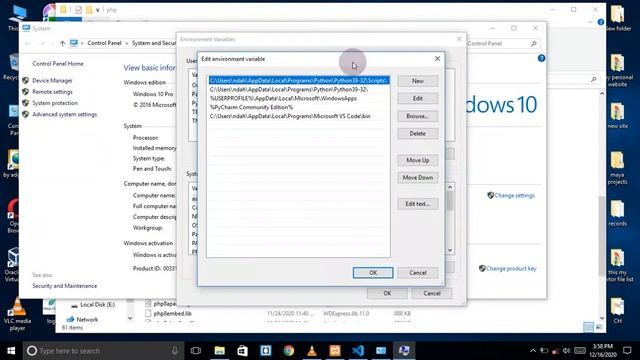Viewport: 640px width, 360px height.
Task: Click the Edit button
Action: point(418,98)
